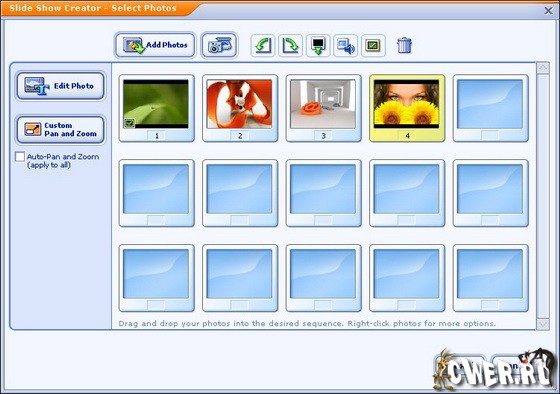Click the photo with speaker audio icon
The width and height of the screenshot is (560, 394).
pos(345,45)
